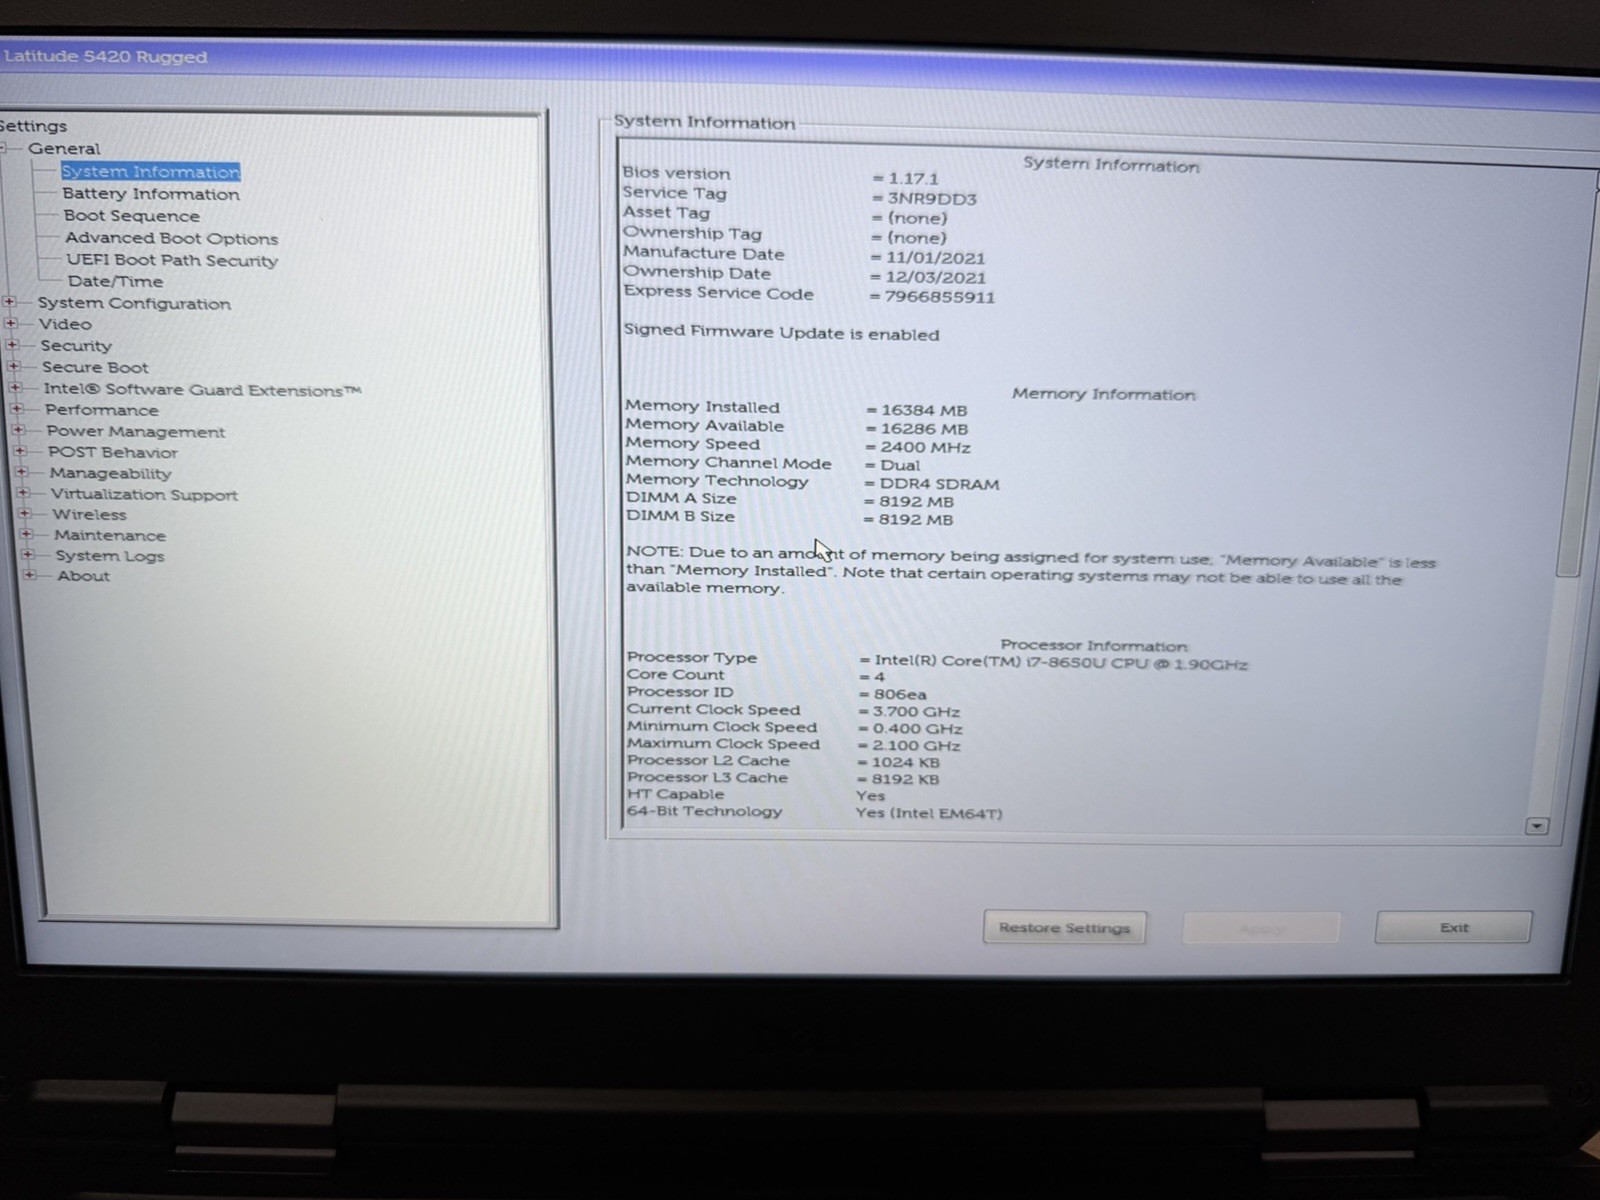Click the Processor ID value 806ea
Screen dimensions: 1600x1200
pos(899,695)
